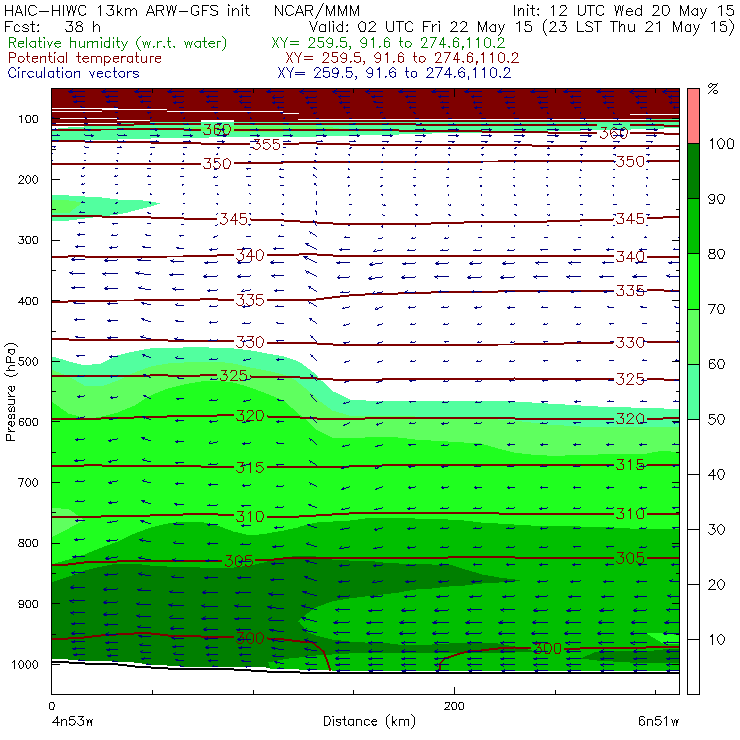The image size is (740, 740).
Task: Click the '90' colorbar label
Action: (716, 199)
